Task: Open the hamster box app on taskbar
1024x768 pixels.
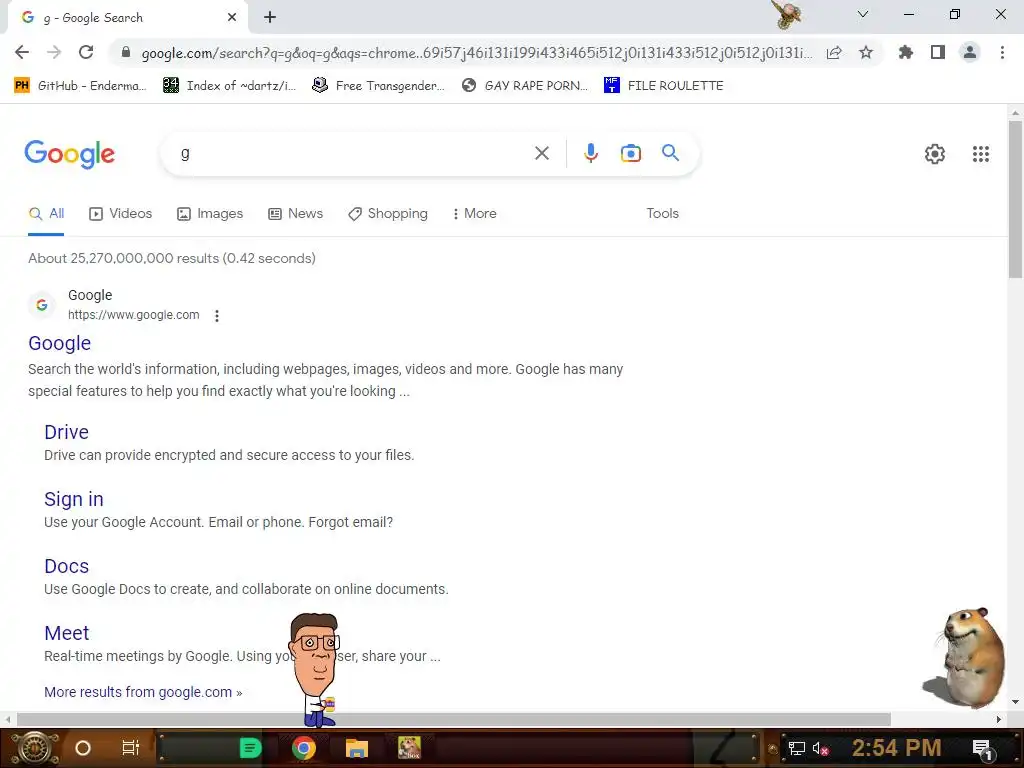Action: pos(409,748)
